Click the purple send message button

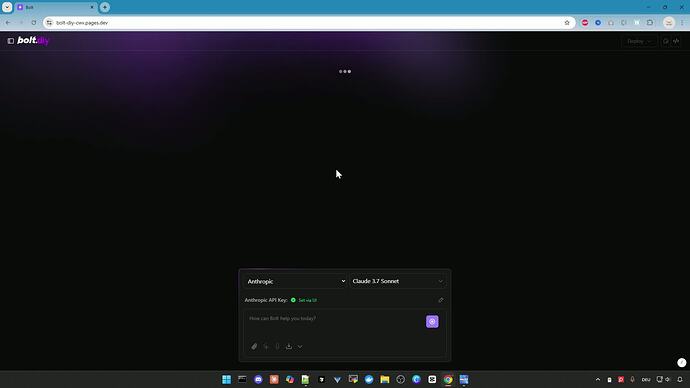tap(432, 322)
